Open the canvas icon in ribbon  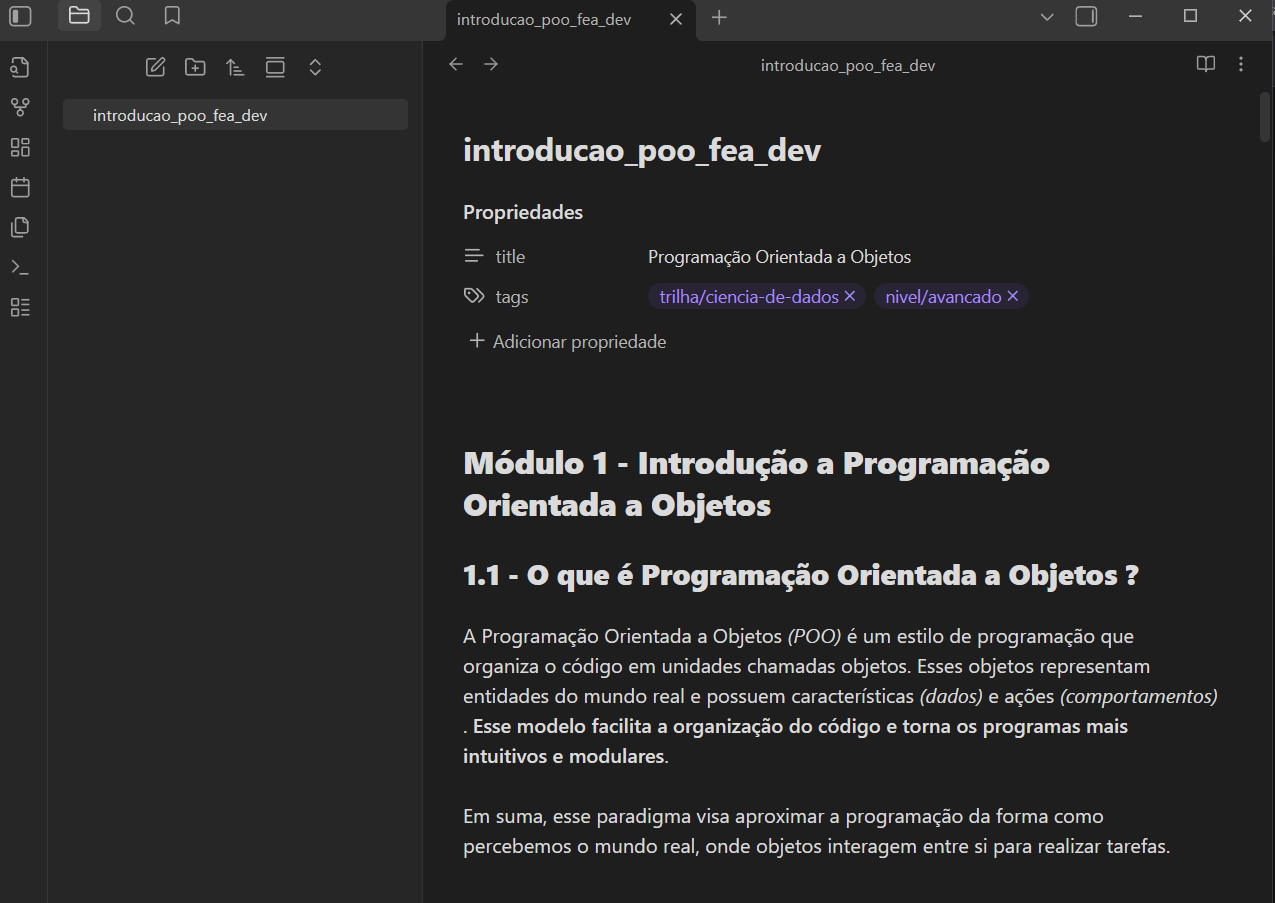pos(20,147)
